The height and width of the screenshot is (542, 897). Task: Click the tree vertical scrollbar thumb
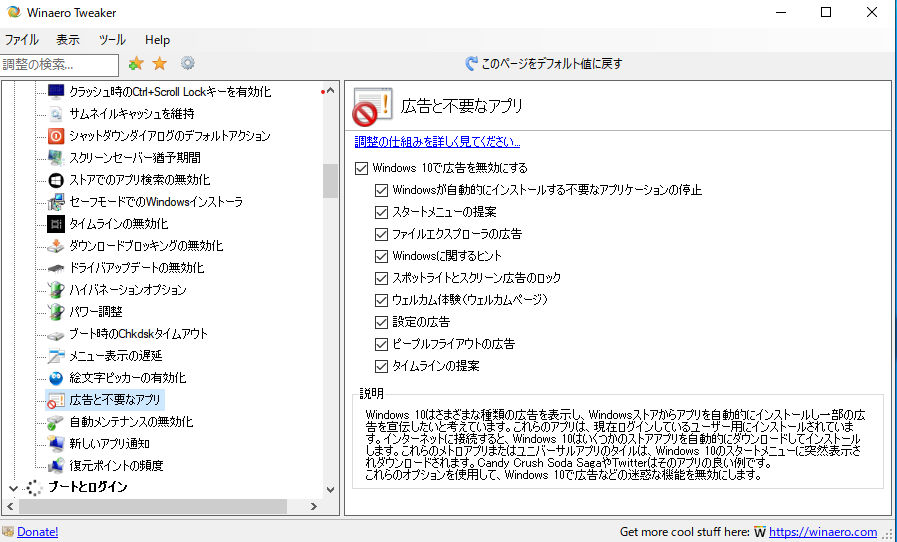pos(330,181)
